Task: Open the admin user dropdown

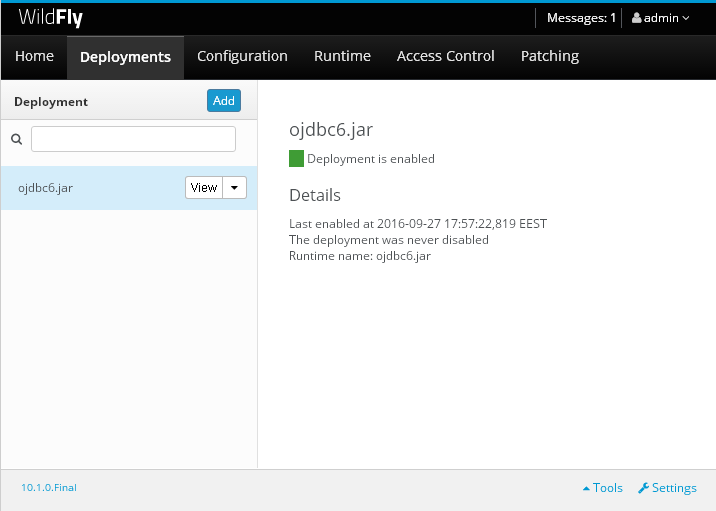Action: click(660, 18)
